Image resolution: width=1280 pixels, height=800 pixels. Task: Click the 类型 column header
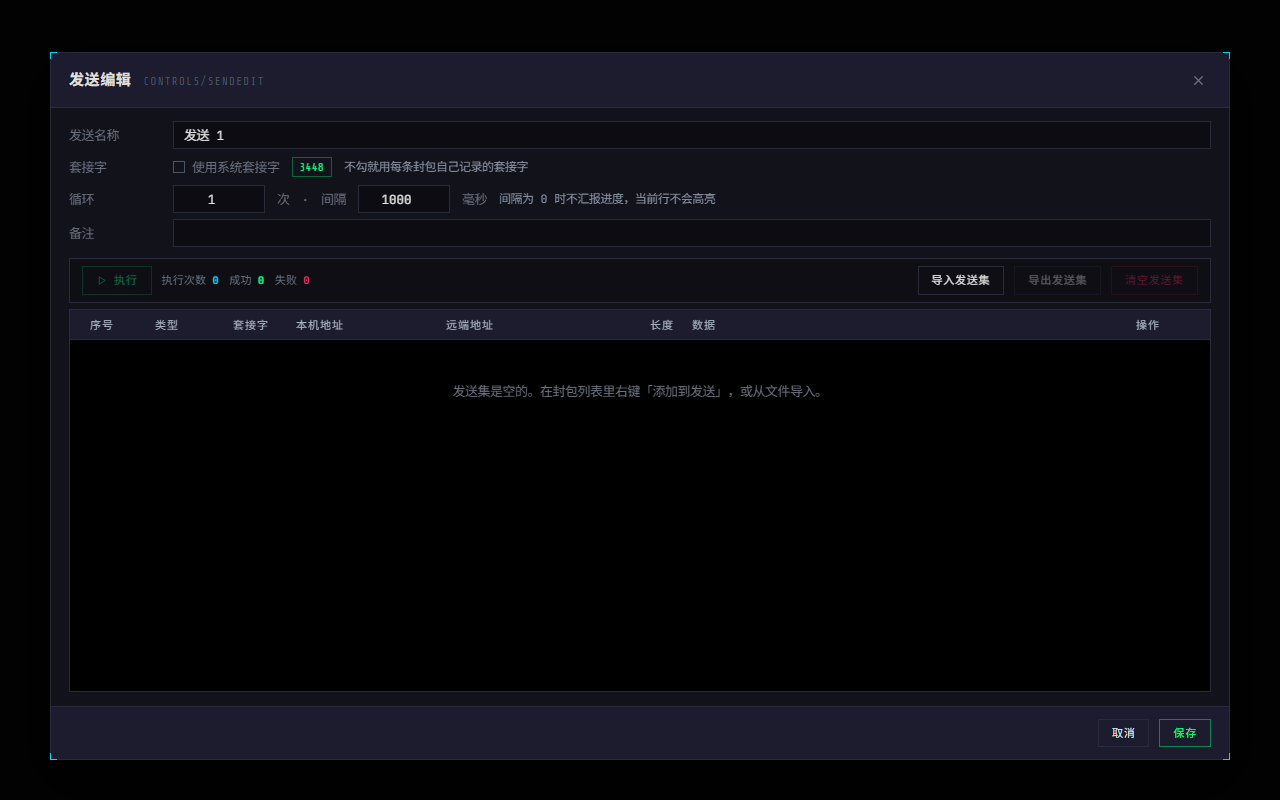(x=166, y=325)
